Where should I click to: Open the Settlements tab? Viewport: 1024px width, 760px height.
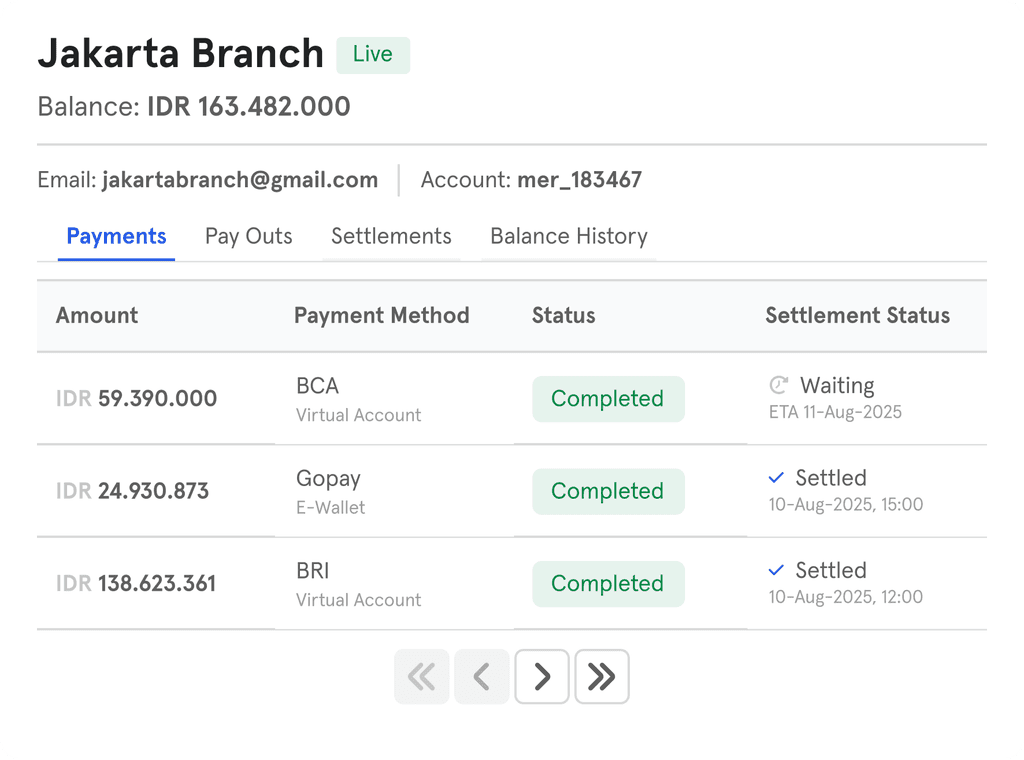(391, 236)
